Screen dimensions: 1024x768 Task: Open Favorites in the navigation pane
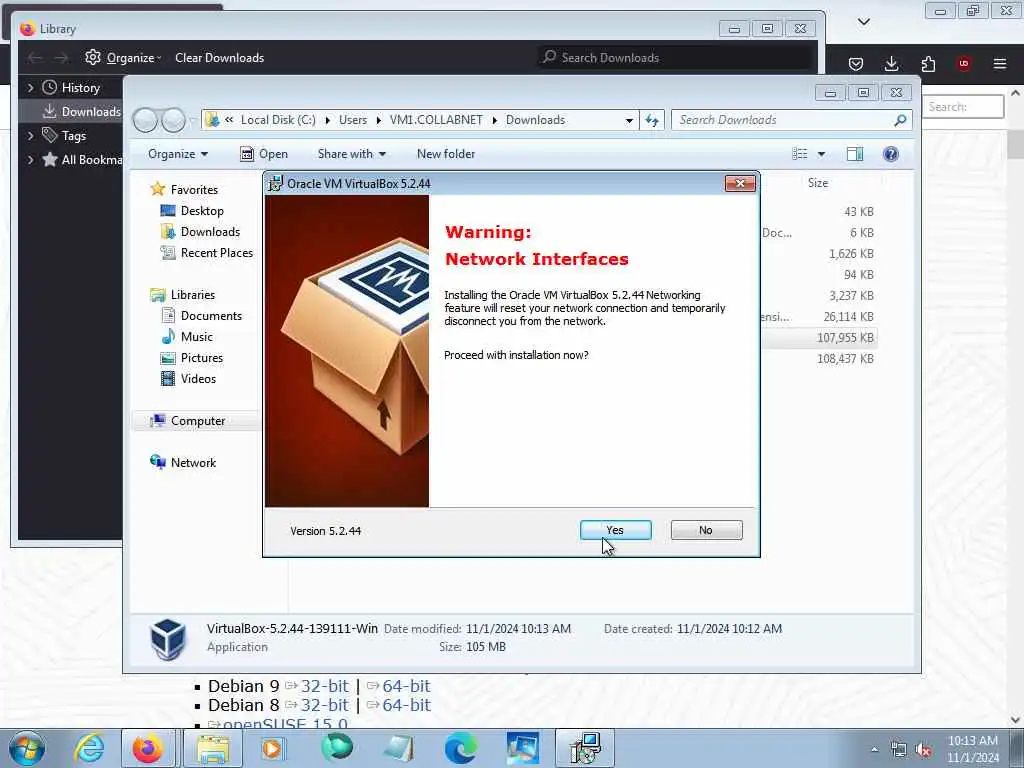pos(194,189)
